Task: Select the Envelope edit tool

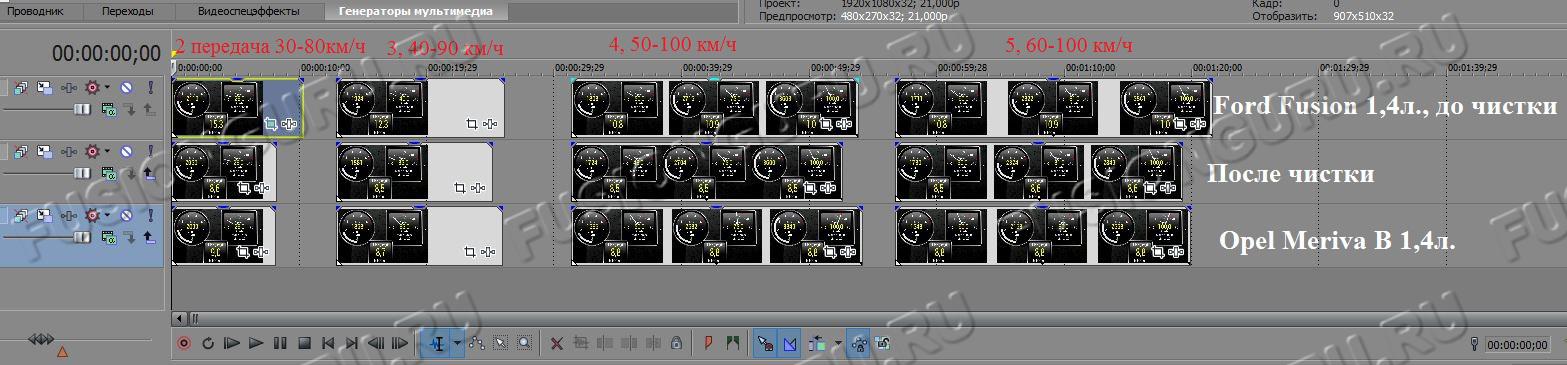Action: click(x=476, y=343)
